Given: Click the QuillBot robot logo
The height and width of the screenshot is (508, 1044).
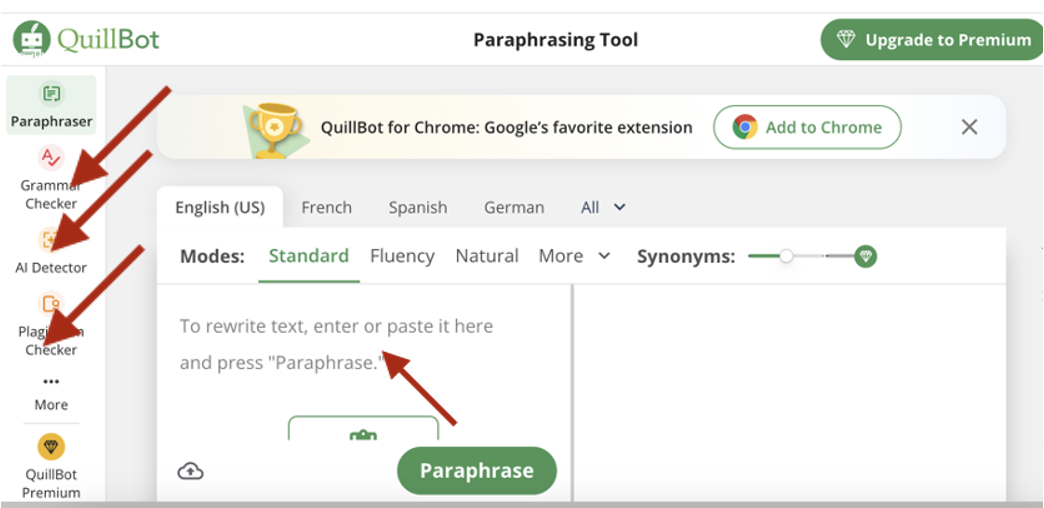Looking at the screenshot, I should pyautogui.click(x=31, y=39).
